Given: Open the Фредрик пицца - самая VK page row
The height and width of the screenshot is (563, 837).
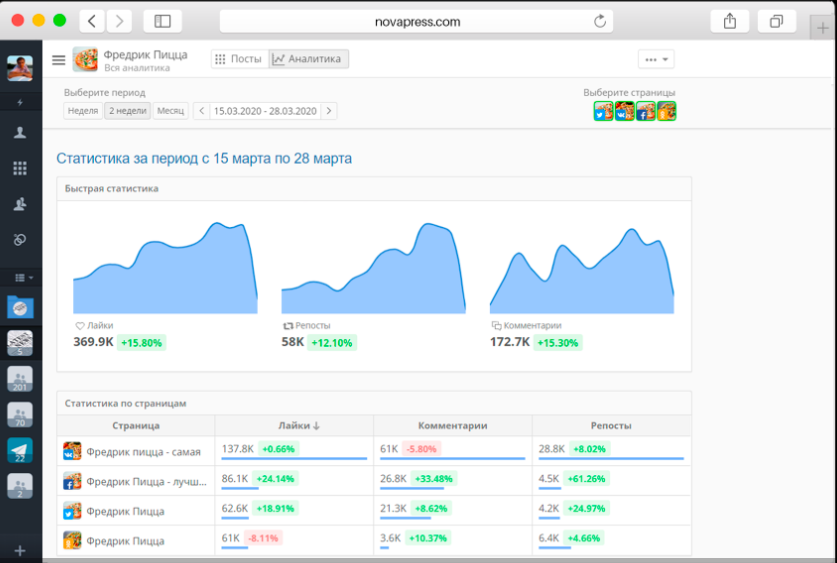Looking at the screenshot, I should coord(136,451).
